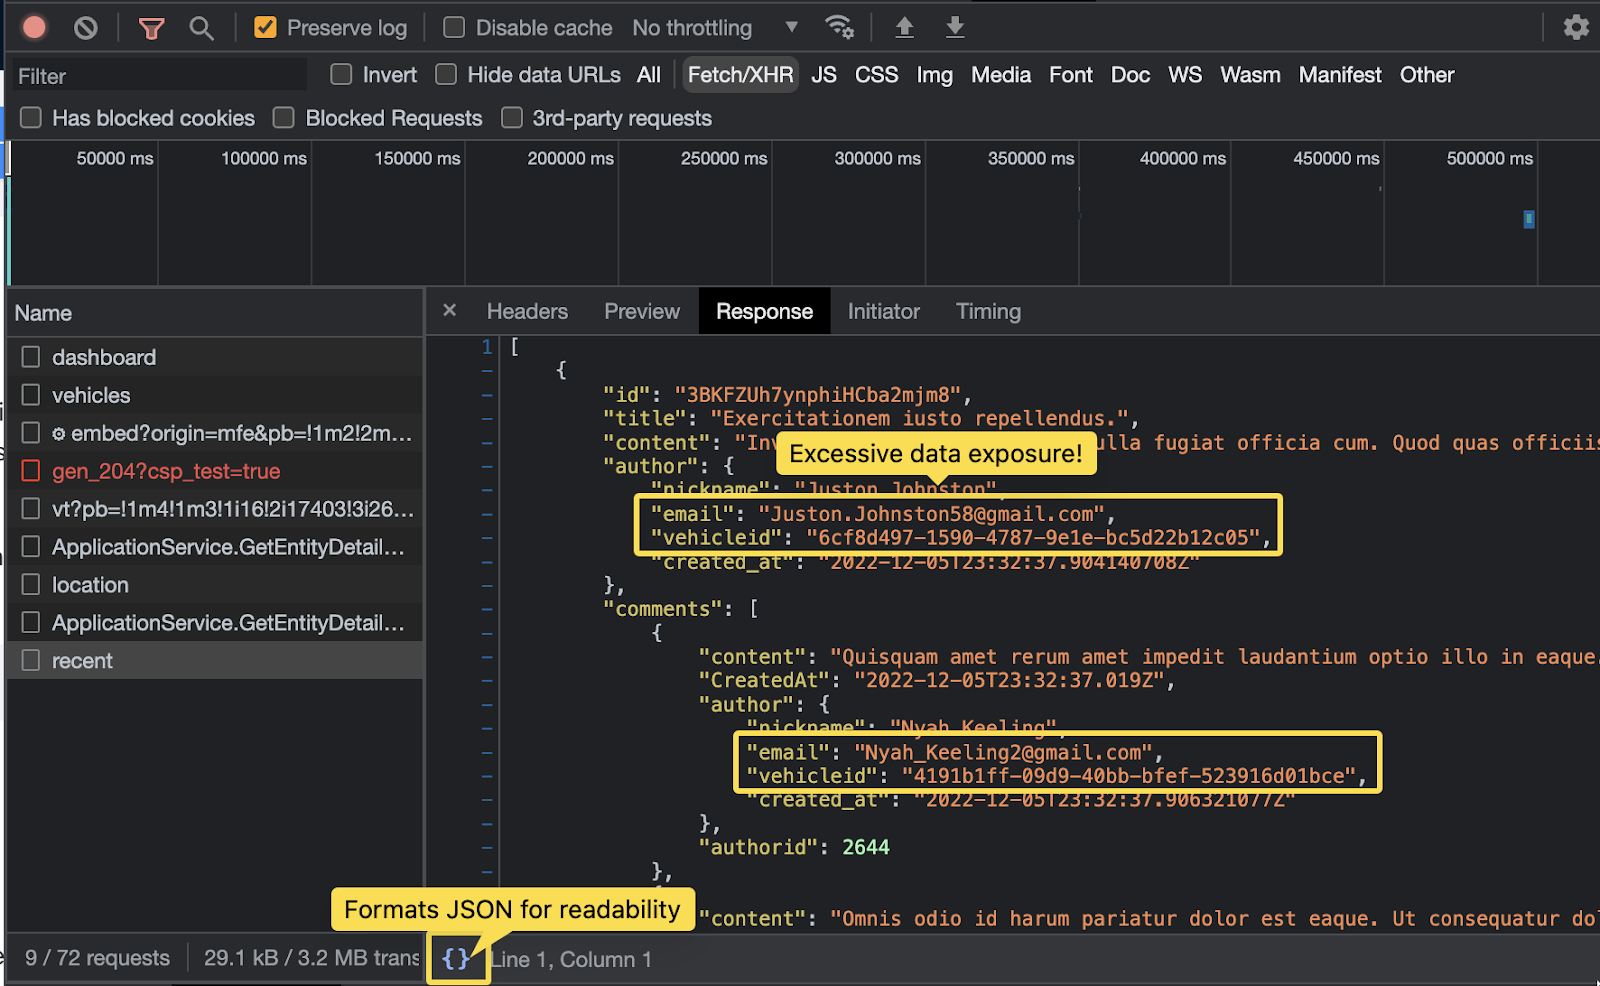Select the recent request
Screen dimensions: 1600x986
pyautogui.click(x=215, y=661)
